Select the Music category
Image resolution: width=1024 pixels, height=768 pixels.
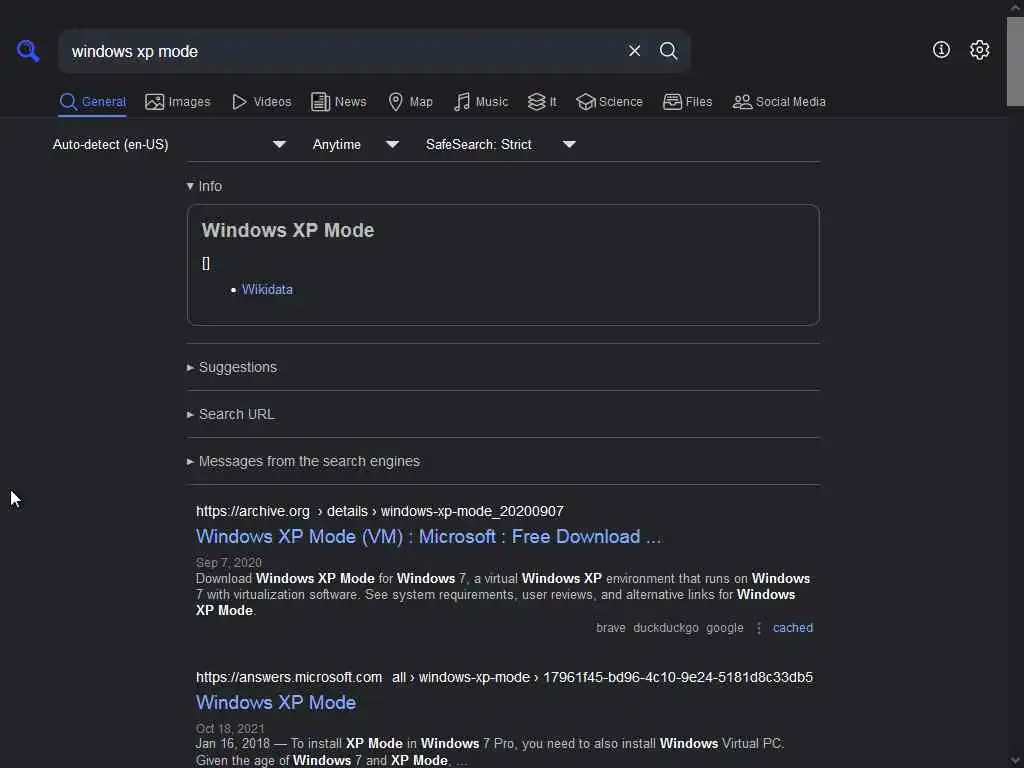tap(481, 102)
